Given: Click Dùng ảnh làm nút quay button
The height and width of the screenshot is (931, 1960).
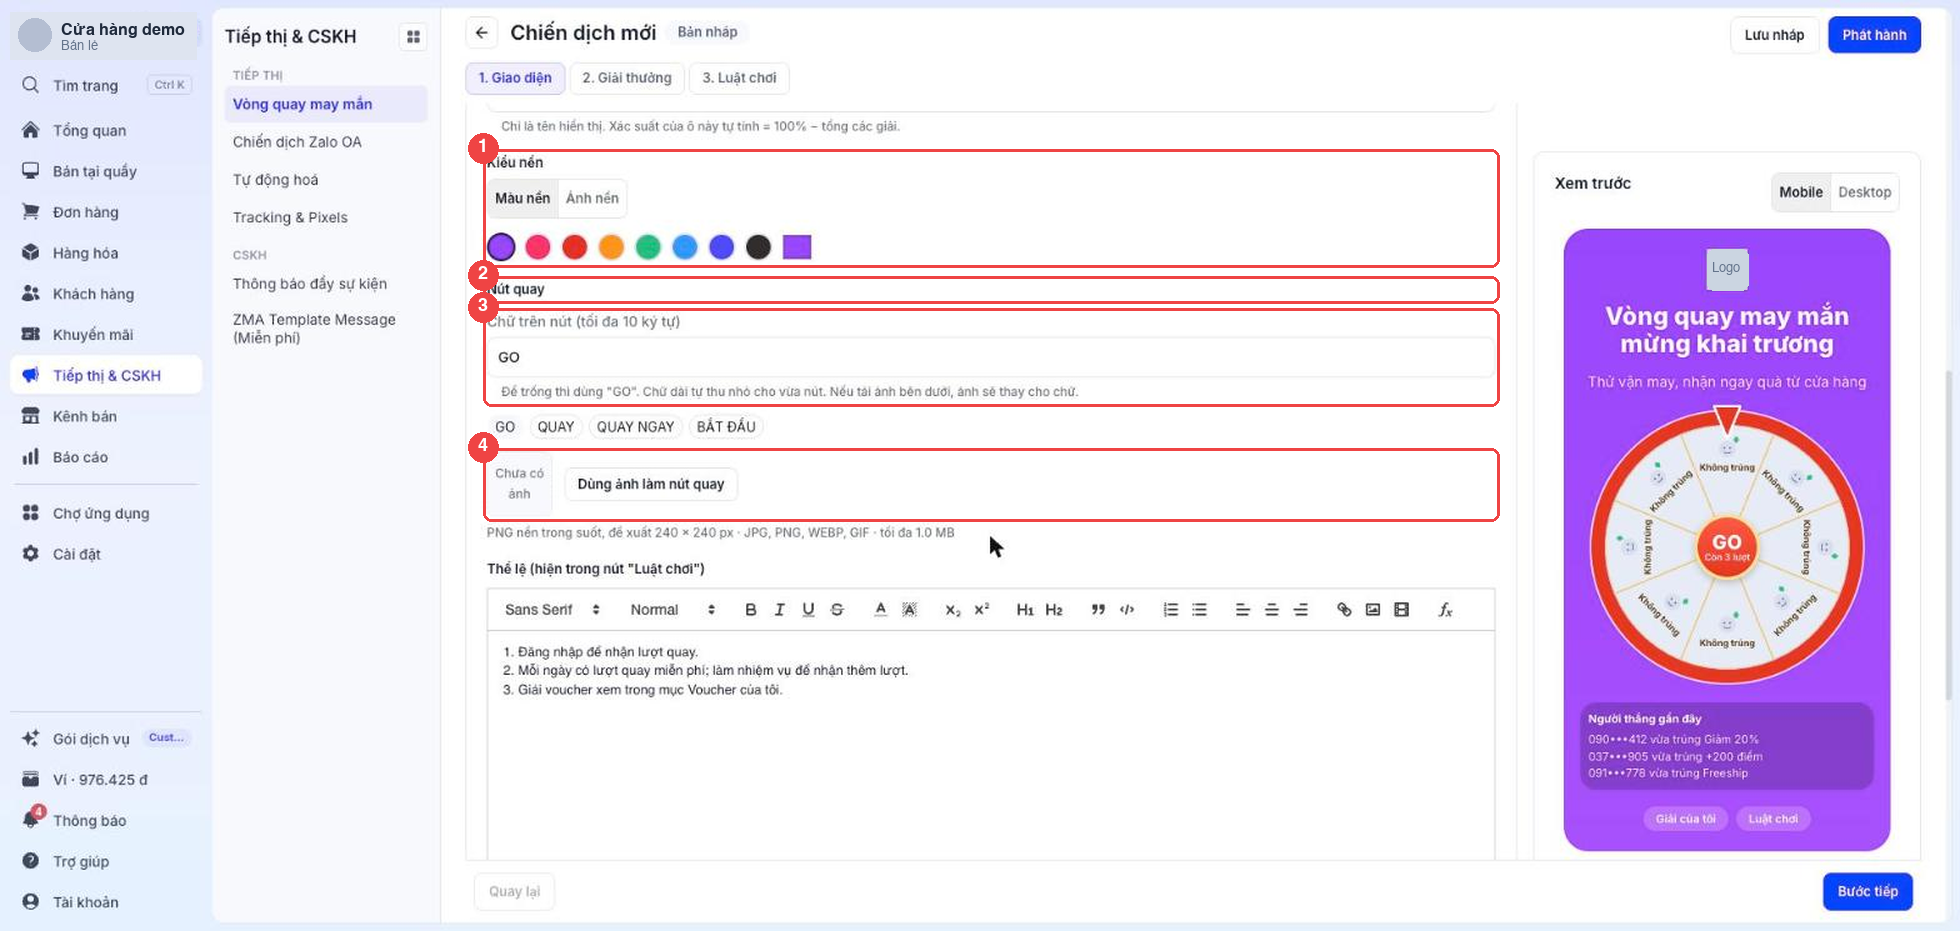Looking at the screenshot, I should click(x=651, y=484).
